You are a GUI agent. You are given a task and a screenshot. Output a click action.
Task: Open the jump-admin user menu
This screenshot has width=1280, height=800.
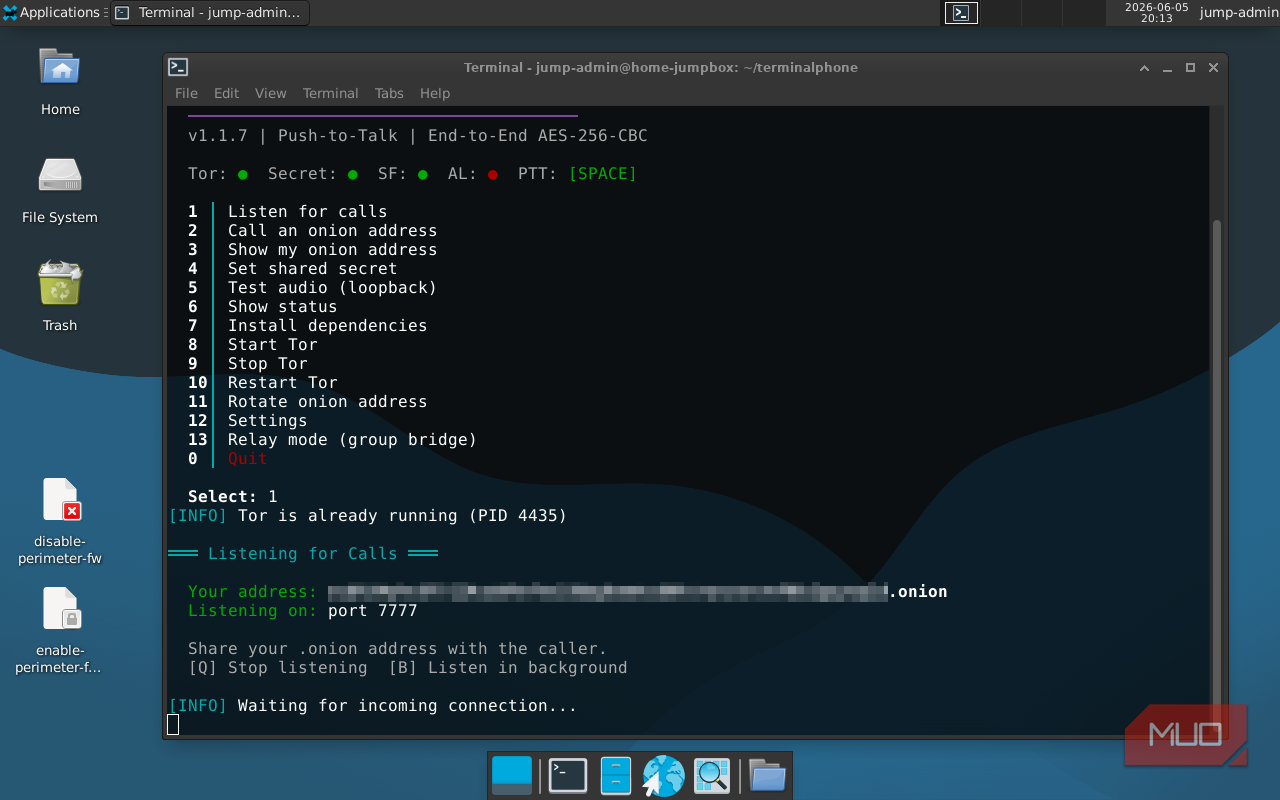1238,13
